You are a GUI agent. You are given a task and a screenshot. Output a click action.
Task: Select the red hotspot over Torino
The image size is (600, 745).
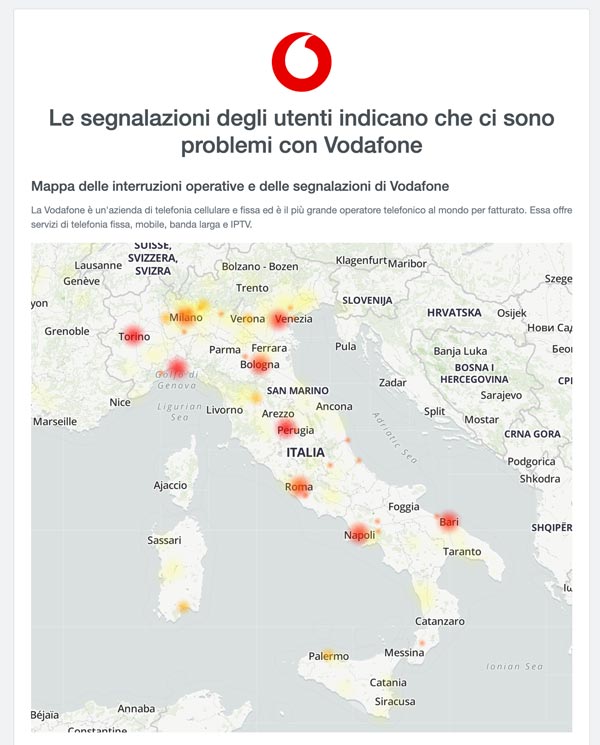coord(134,335)
